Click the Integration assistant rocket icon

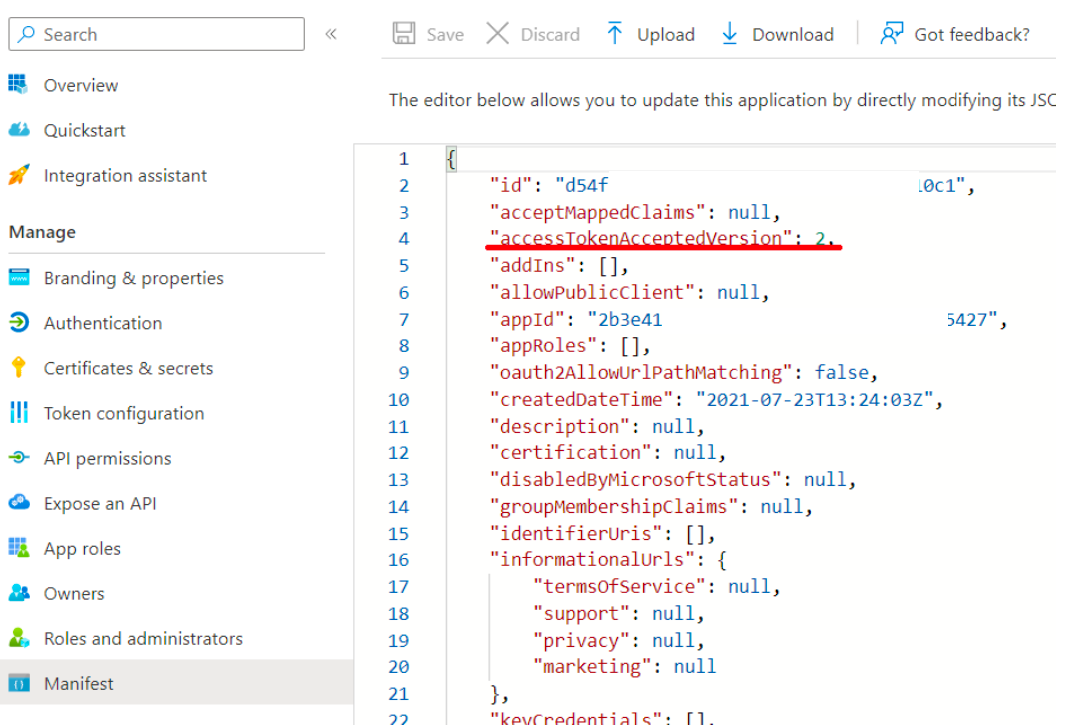tap(18, 175)
